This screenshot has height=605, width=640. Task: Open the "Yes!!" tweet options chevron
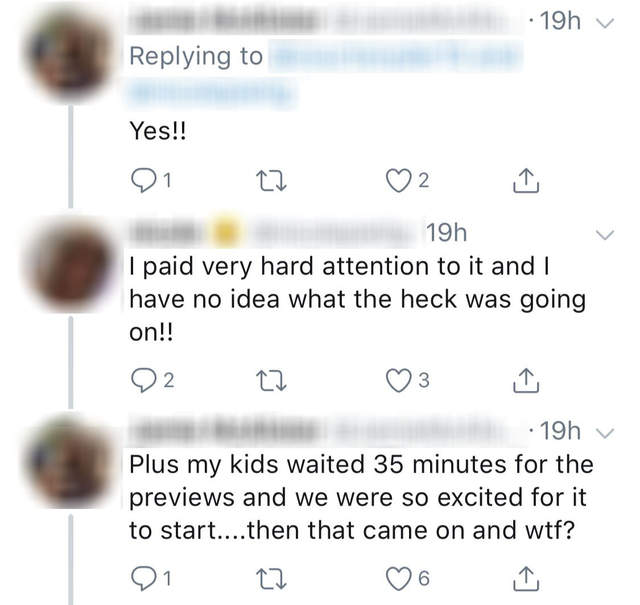pyautogui.click(x=605, y=22)
